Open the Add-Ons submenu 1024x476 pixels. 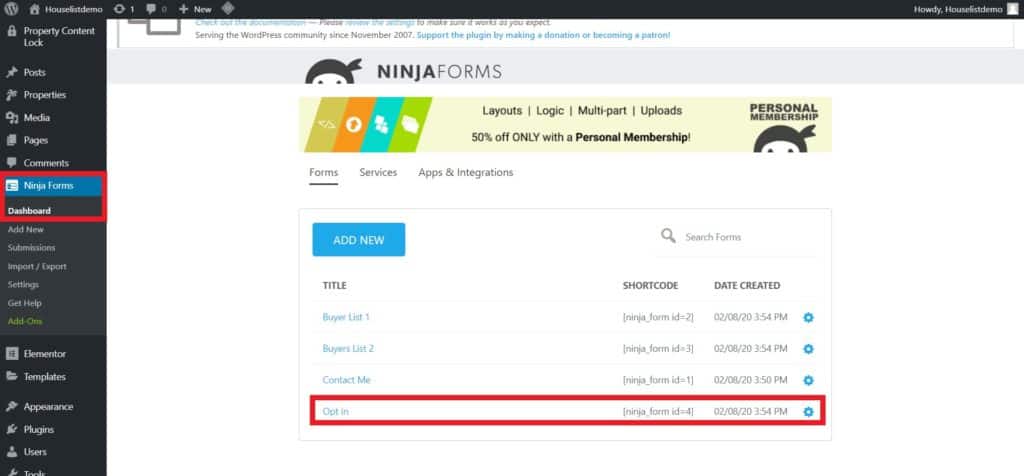[25, 321]
